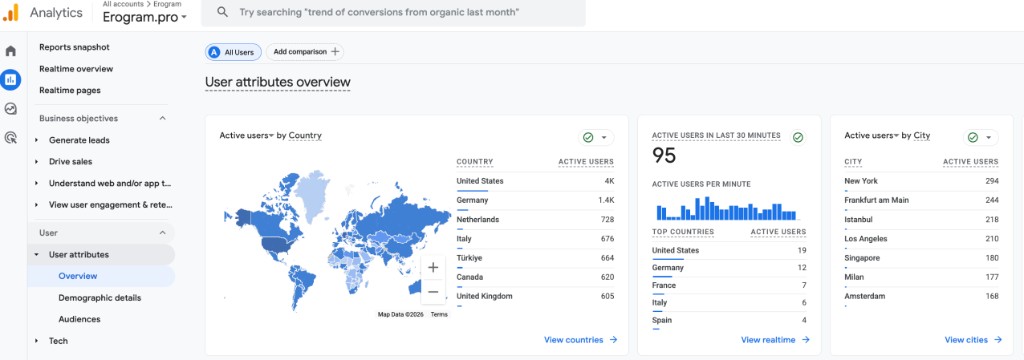
Task: Click the Frankfurt am Main city row
Action: coord(921,200)
